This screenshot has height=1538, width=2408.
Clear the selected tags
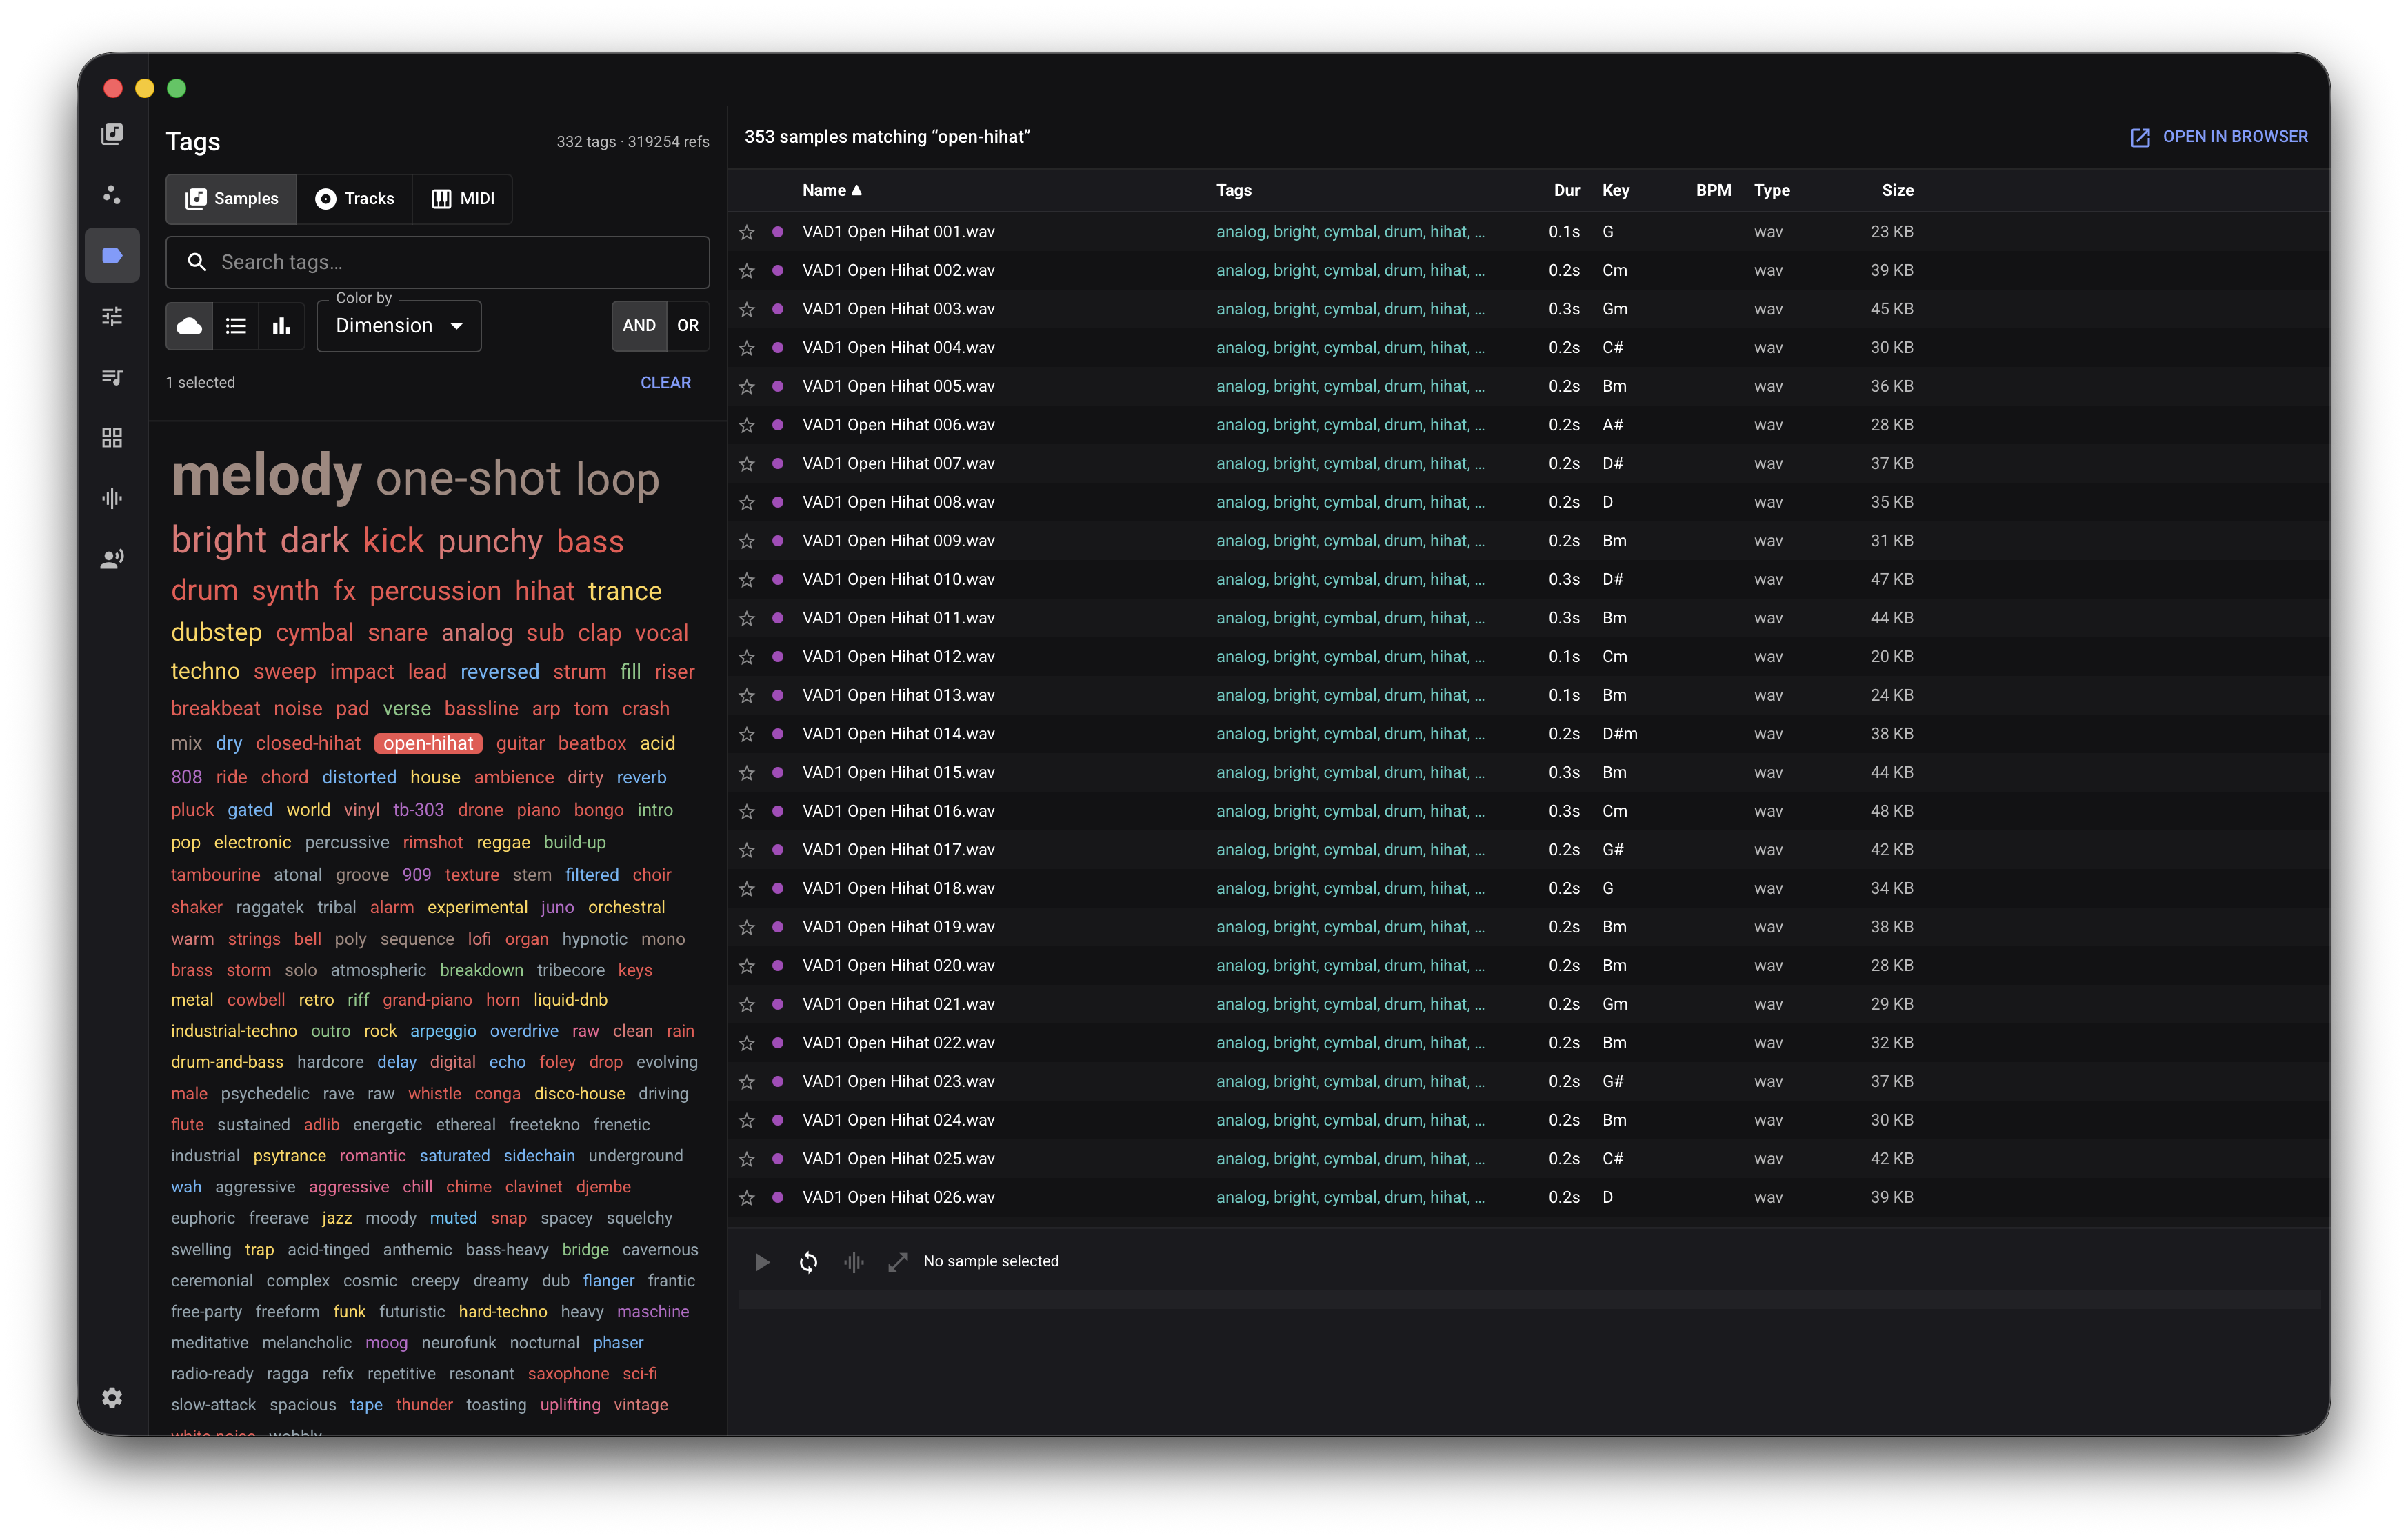pos(665,383)
